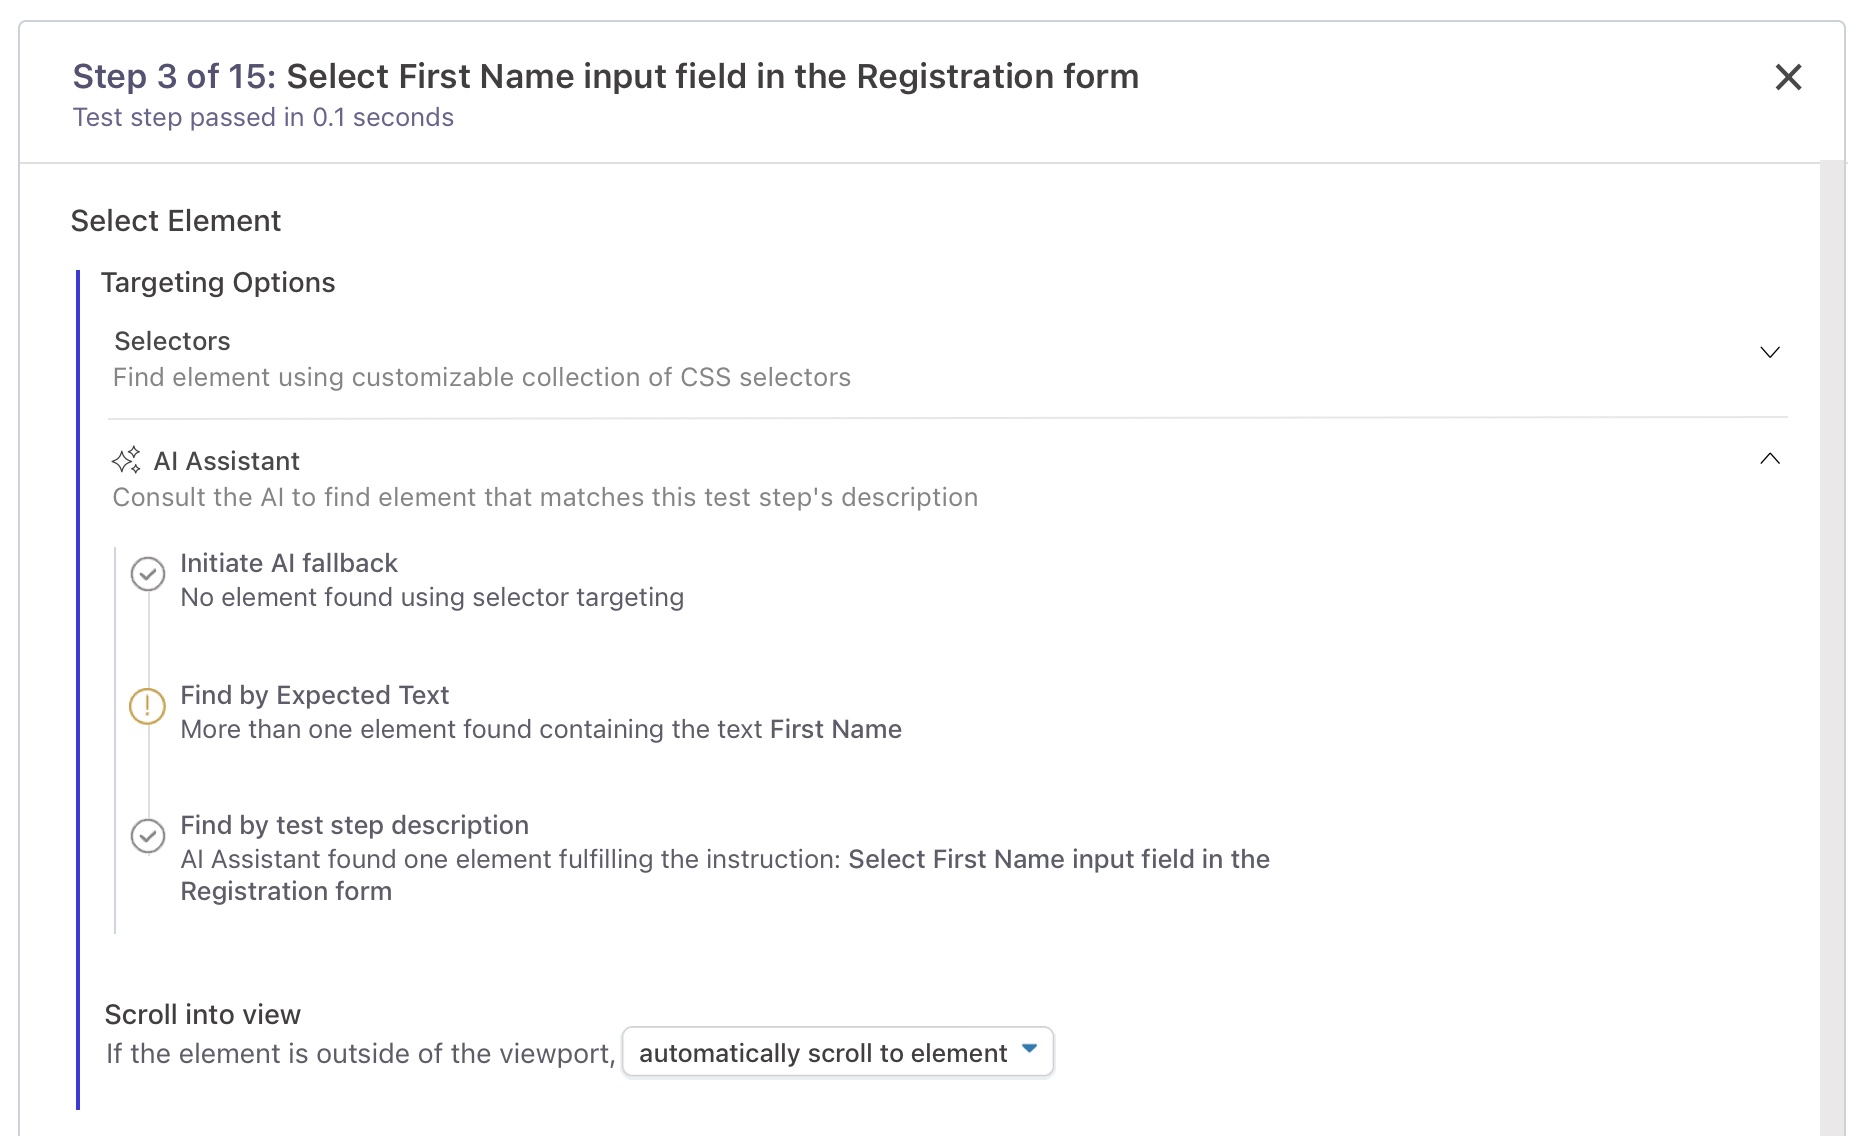Screen dimensions: 1870x1136
Task: Click the Selectors heading
Action: [172, 341]
